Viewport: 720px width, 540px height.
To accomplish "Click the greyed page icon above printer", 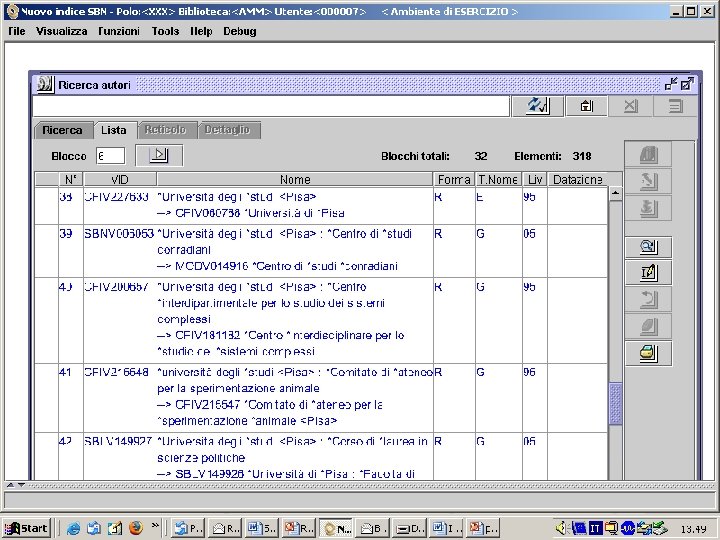I will (x=648, y=326).
